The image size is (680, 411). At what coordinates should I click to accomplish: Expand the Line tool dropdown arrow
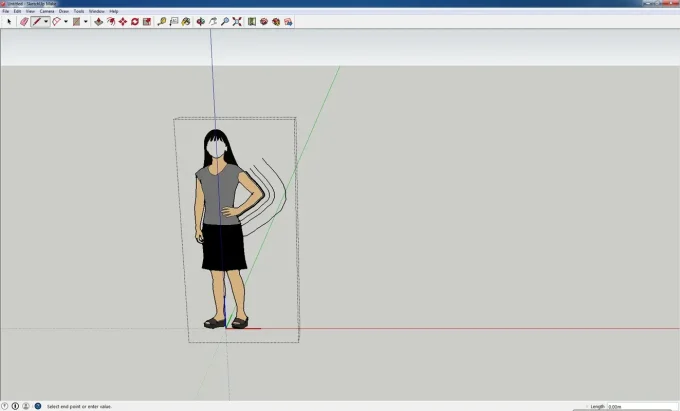(46, 21)
